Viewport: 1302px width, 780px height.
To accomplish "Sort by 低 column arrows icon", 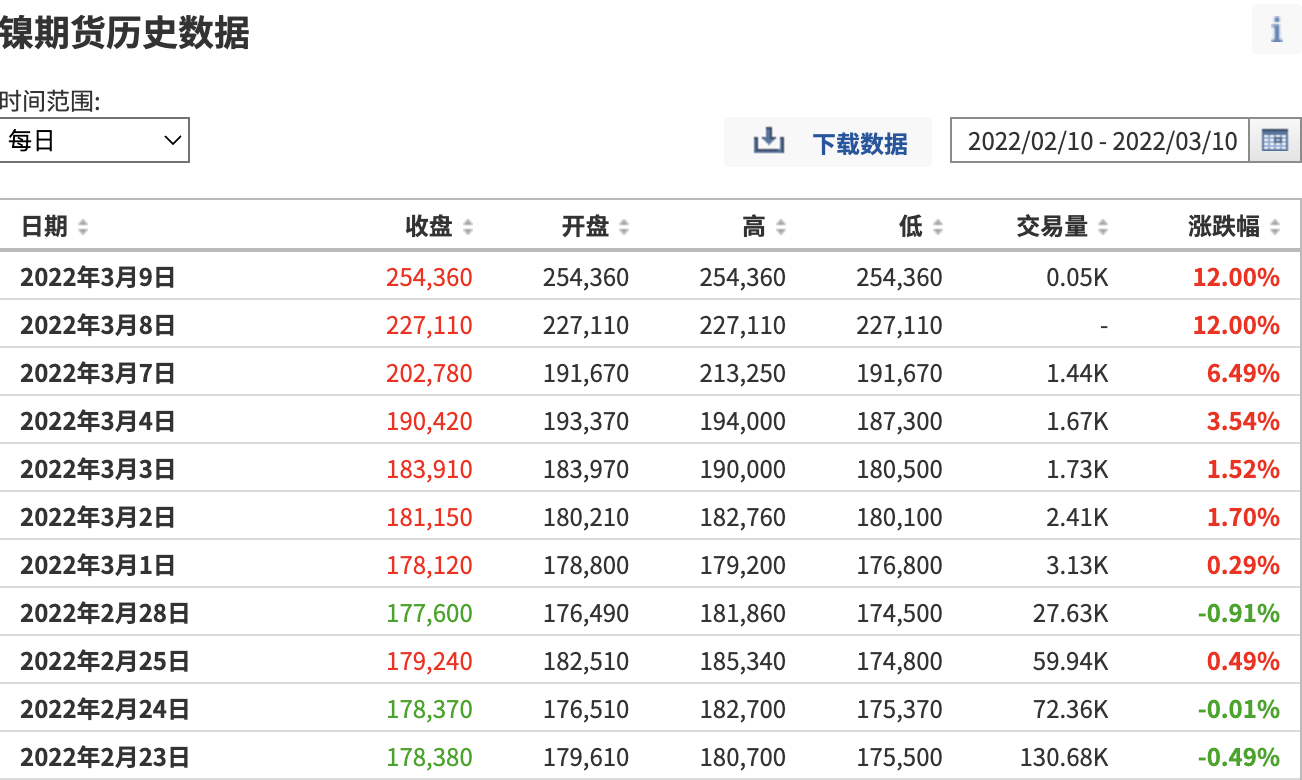I will 937,228.
